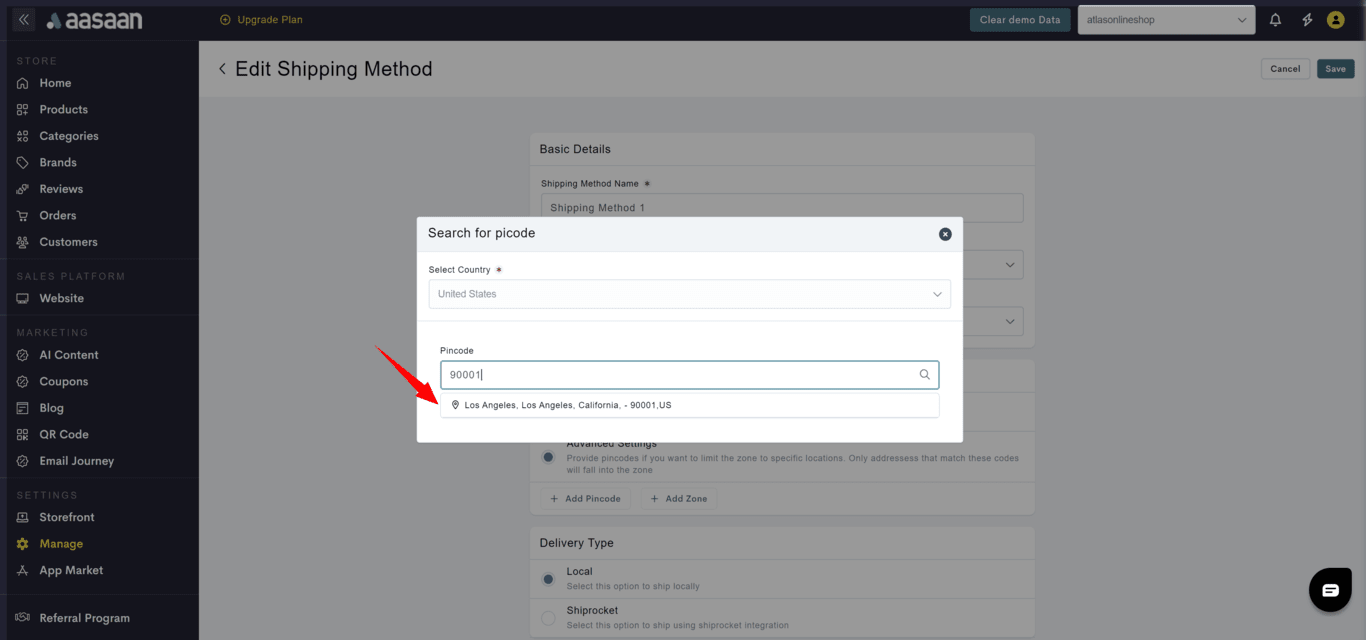1366x640 pixels.
Task: Go to Coupons in the Marketing section
Action: point(63,381)
